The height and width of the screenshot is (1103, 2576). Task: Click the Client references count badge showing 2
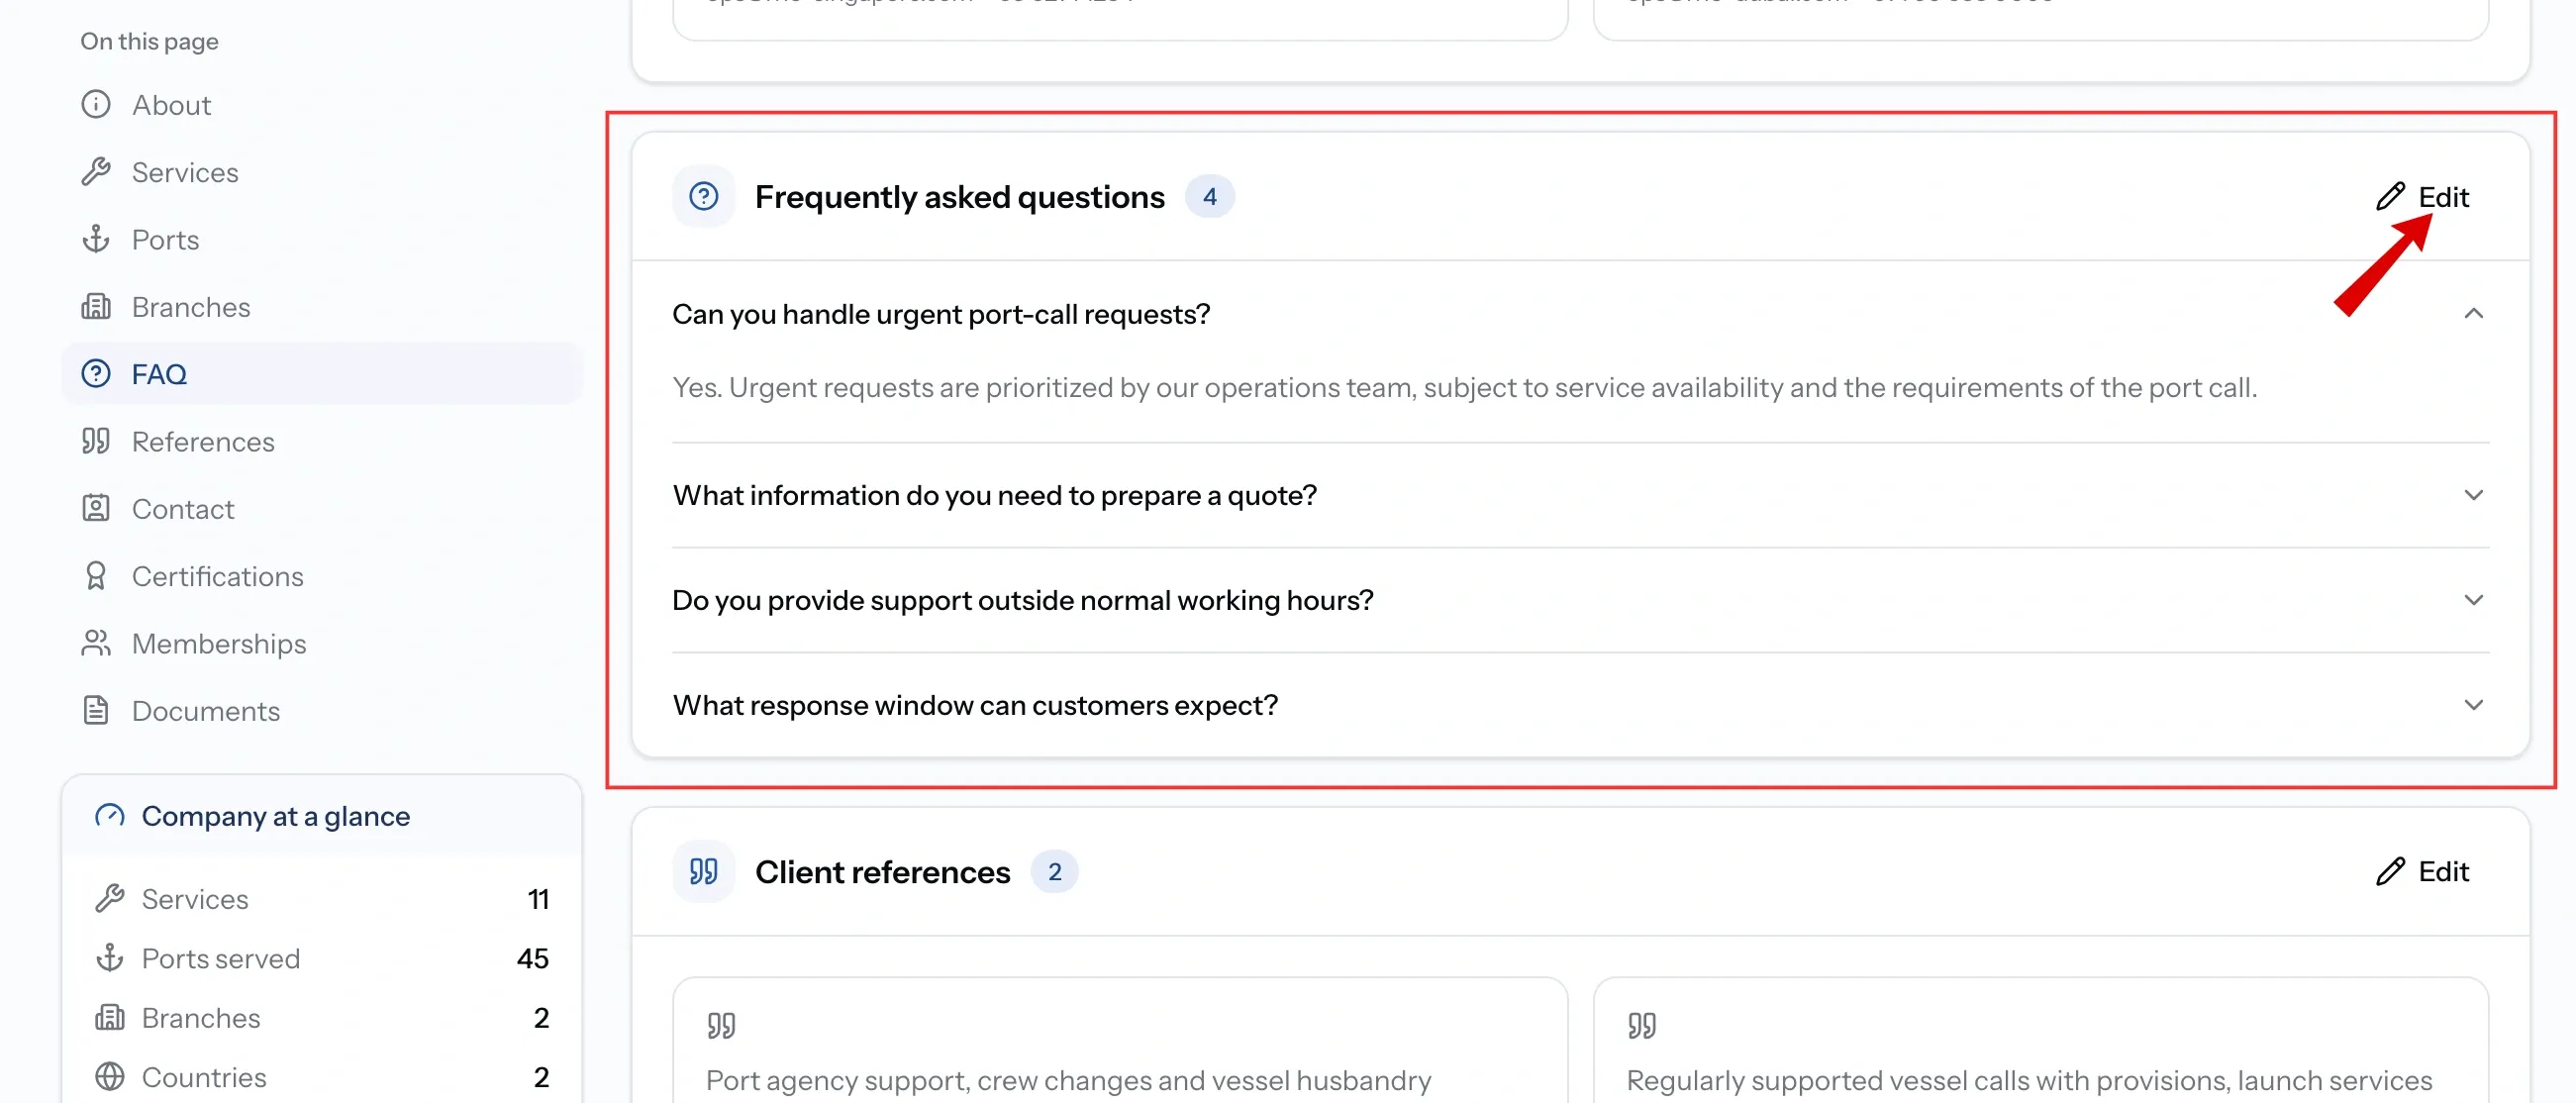(x=1054, y=871)
